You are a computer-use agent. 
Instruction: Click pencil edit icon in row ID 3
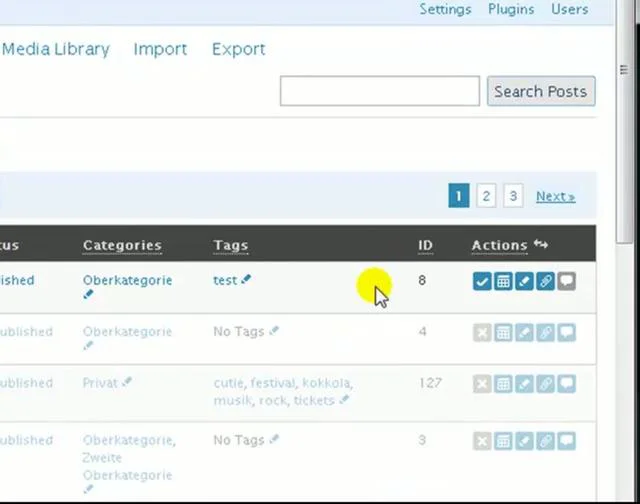524,441
